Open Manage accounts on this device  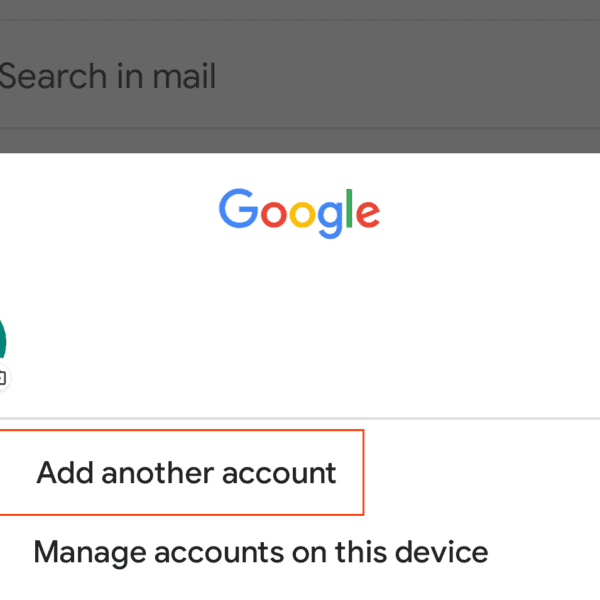pos(260,551)
